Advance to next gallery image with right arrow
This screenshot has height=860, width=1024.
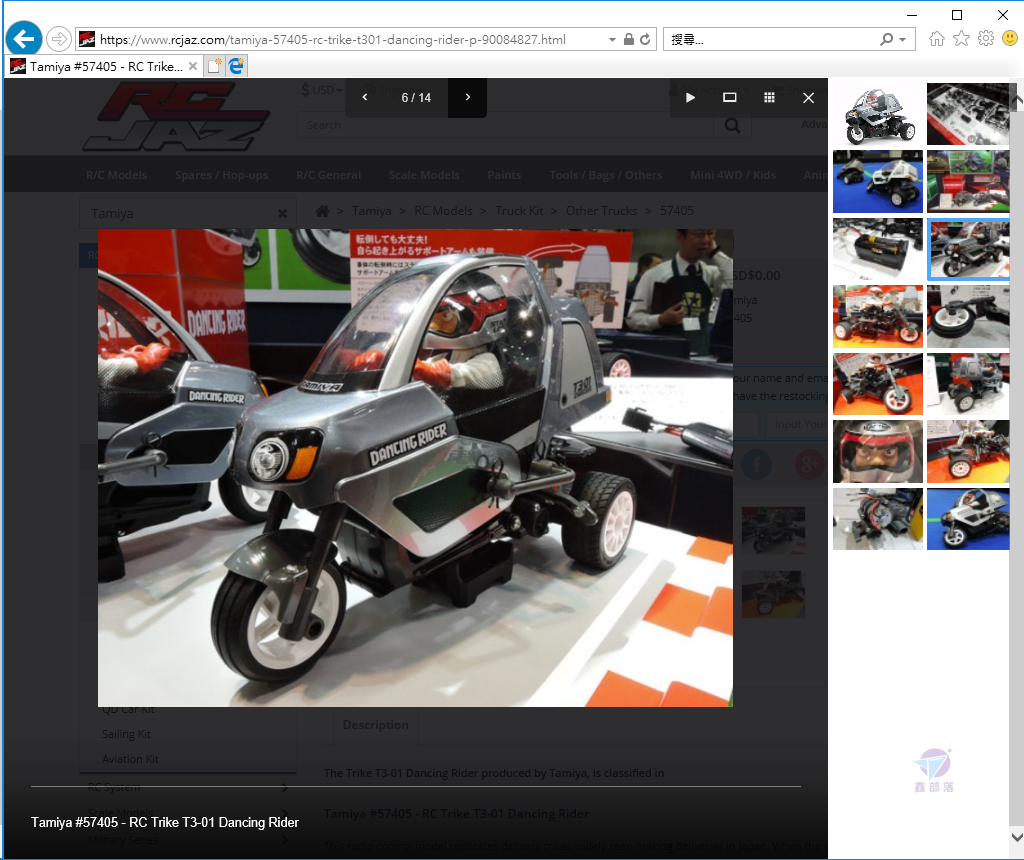(x=468, y=97)
